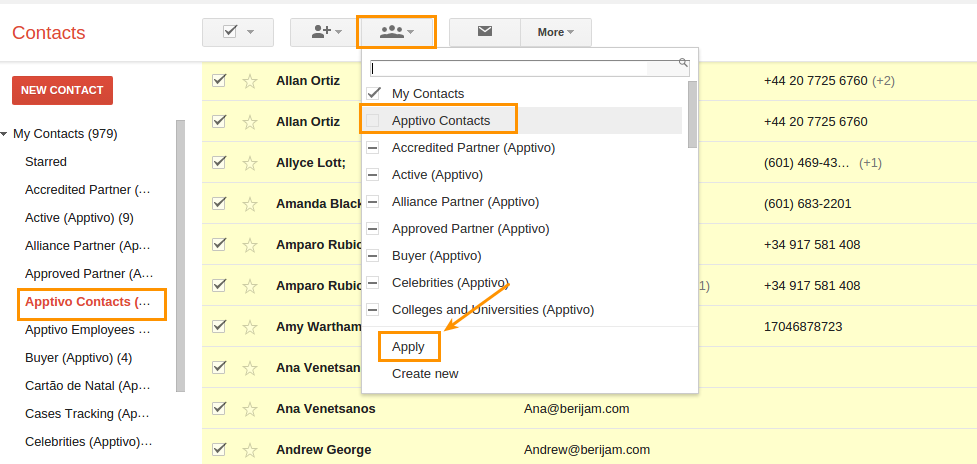Click the email envelope icon

click(485, 32)
